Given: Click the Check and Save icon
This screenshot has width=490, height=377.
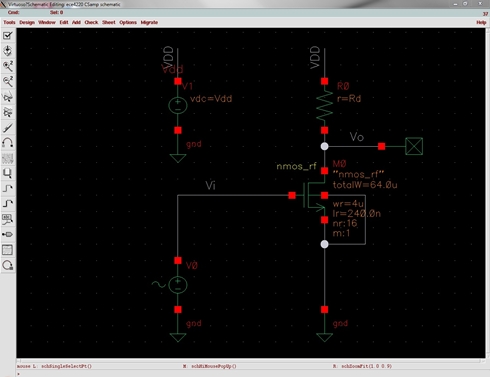Looking at the screenshot, I should pyautogui.click(x=8, y=35).
